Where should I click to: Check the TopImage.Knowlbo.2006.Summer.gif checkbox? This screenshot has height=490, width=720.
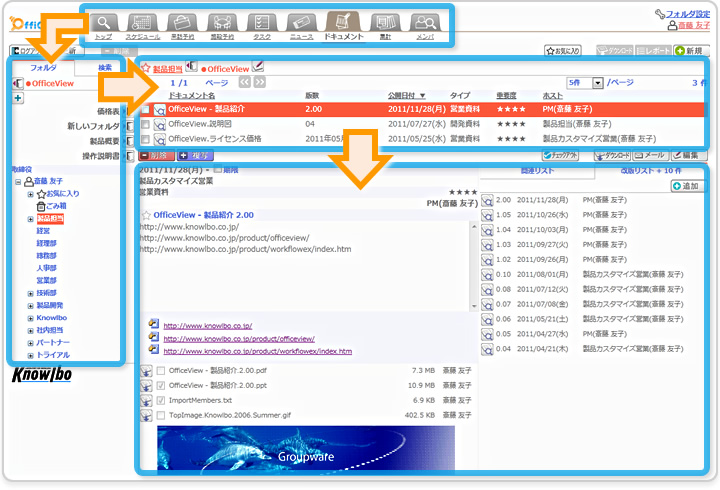161,415
